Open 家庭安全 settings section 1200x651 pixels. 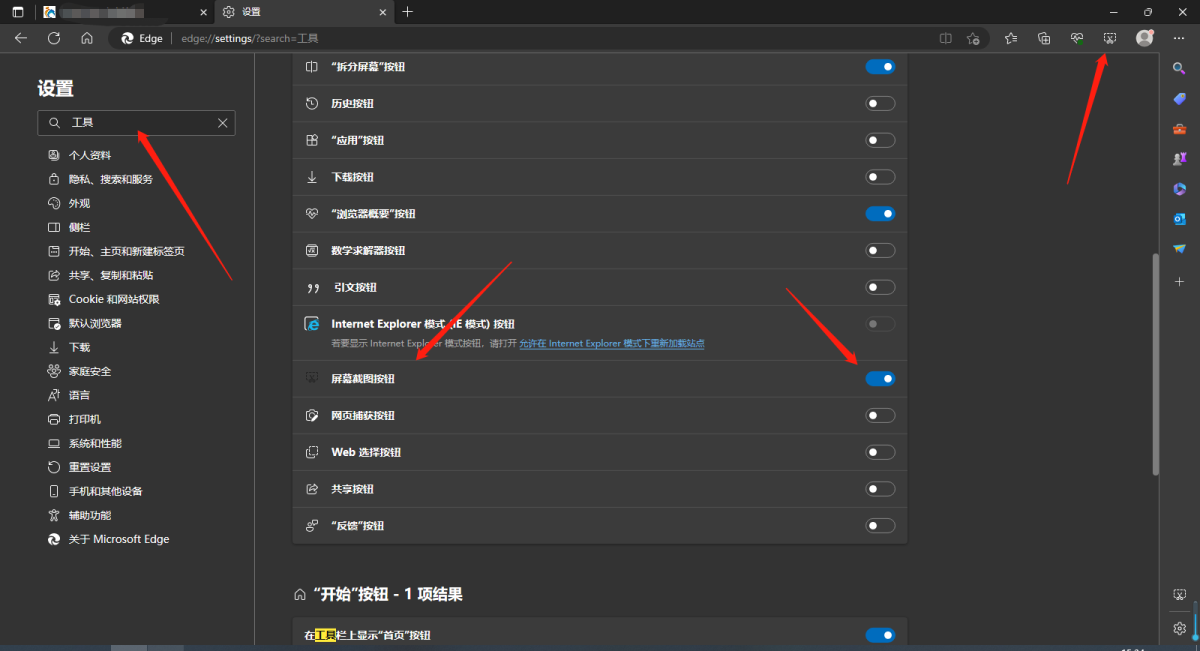pos(80,371)
